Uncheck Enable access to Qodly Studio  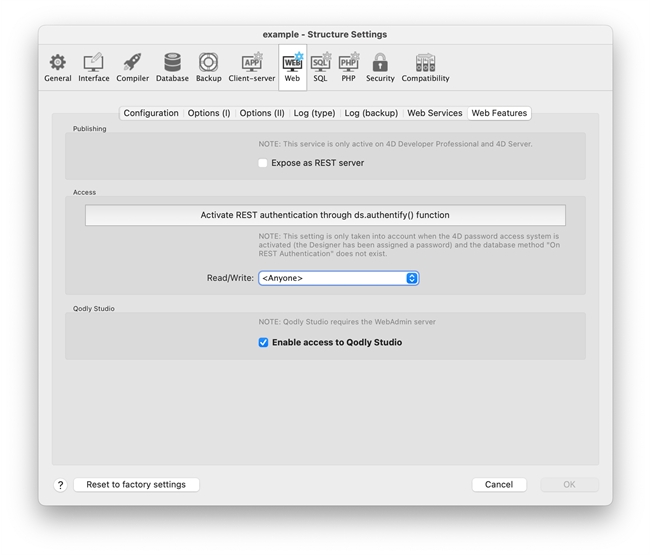point(263,342)
